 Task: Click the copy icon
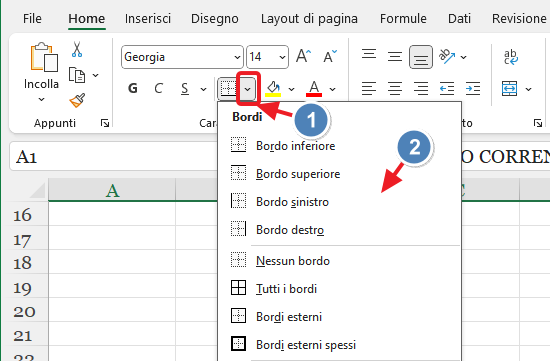pos(77,75)
